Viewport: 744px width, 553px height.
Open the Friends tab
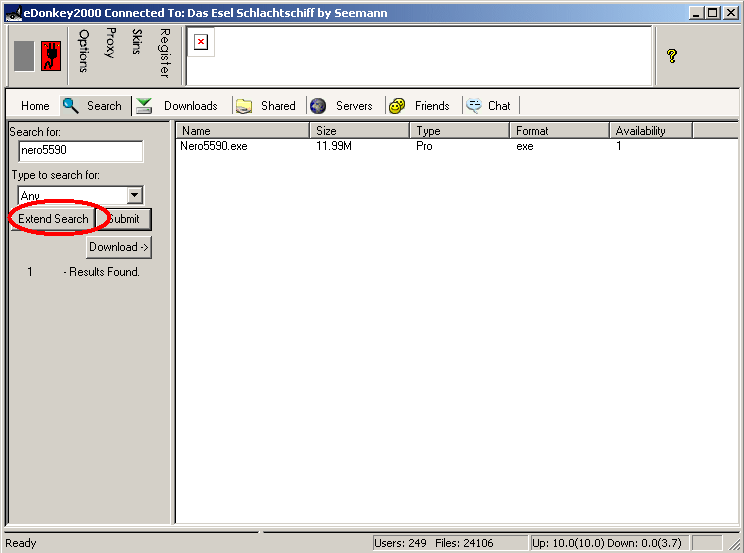[x=432, y=106]
